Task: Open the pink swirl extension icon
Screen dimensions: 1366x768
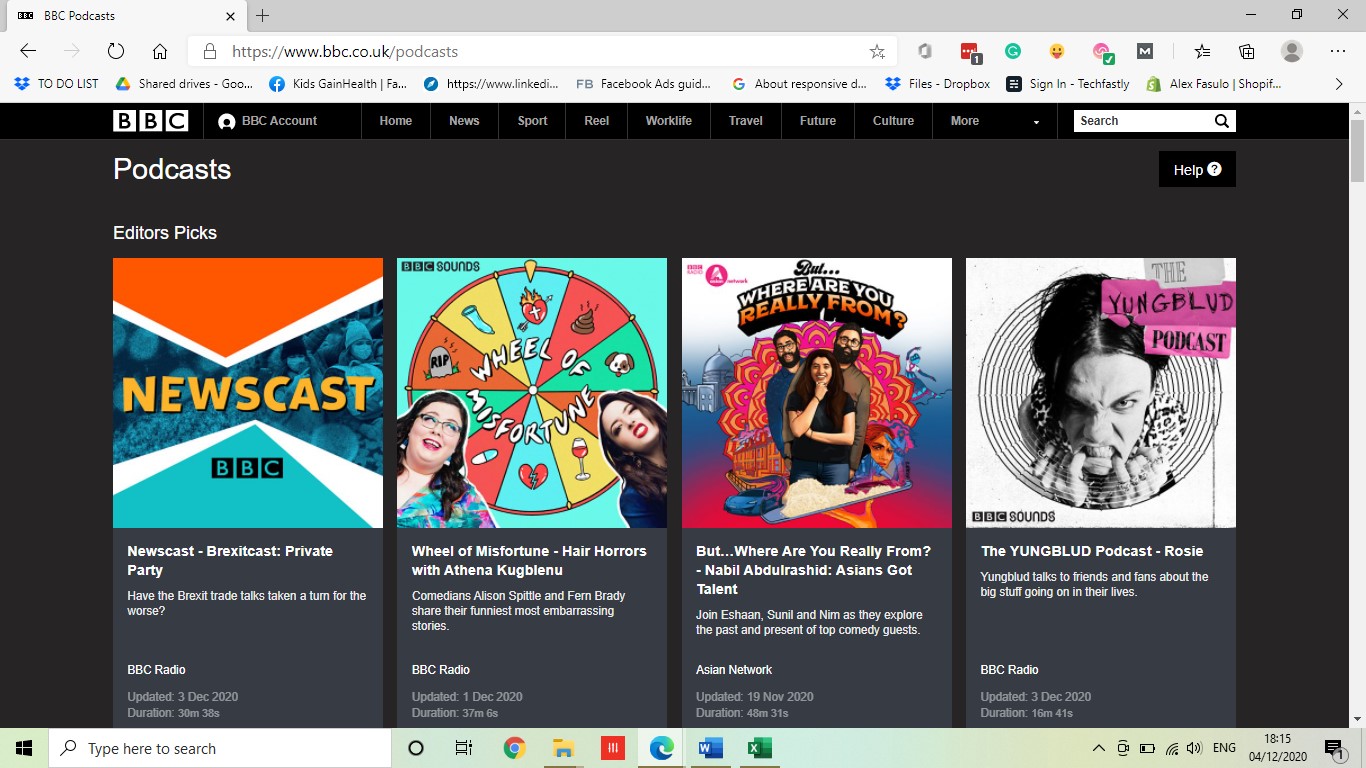Action: 1101,51
